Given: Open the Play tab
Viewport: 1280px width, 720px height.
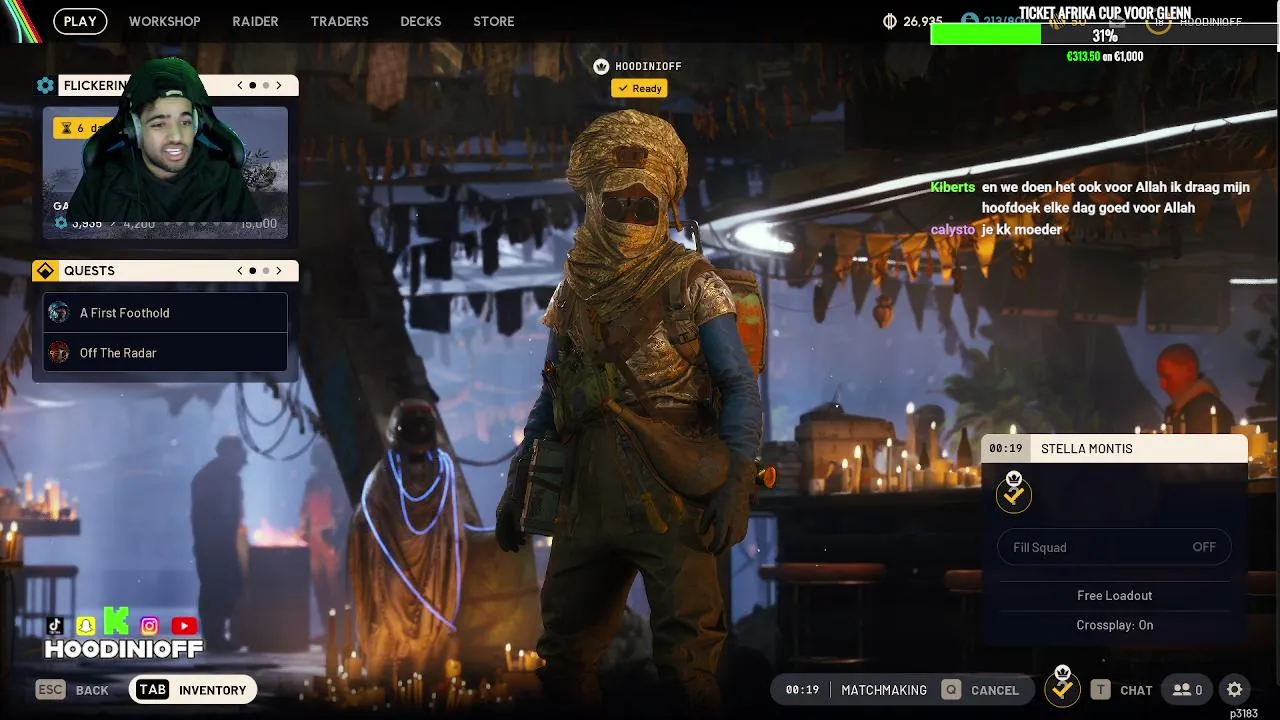Looking at the screenshot, I should (80, 21).
